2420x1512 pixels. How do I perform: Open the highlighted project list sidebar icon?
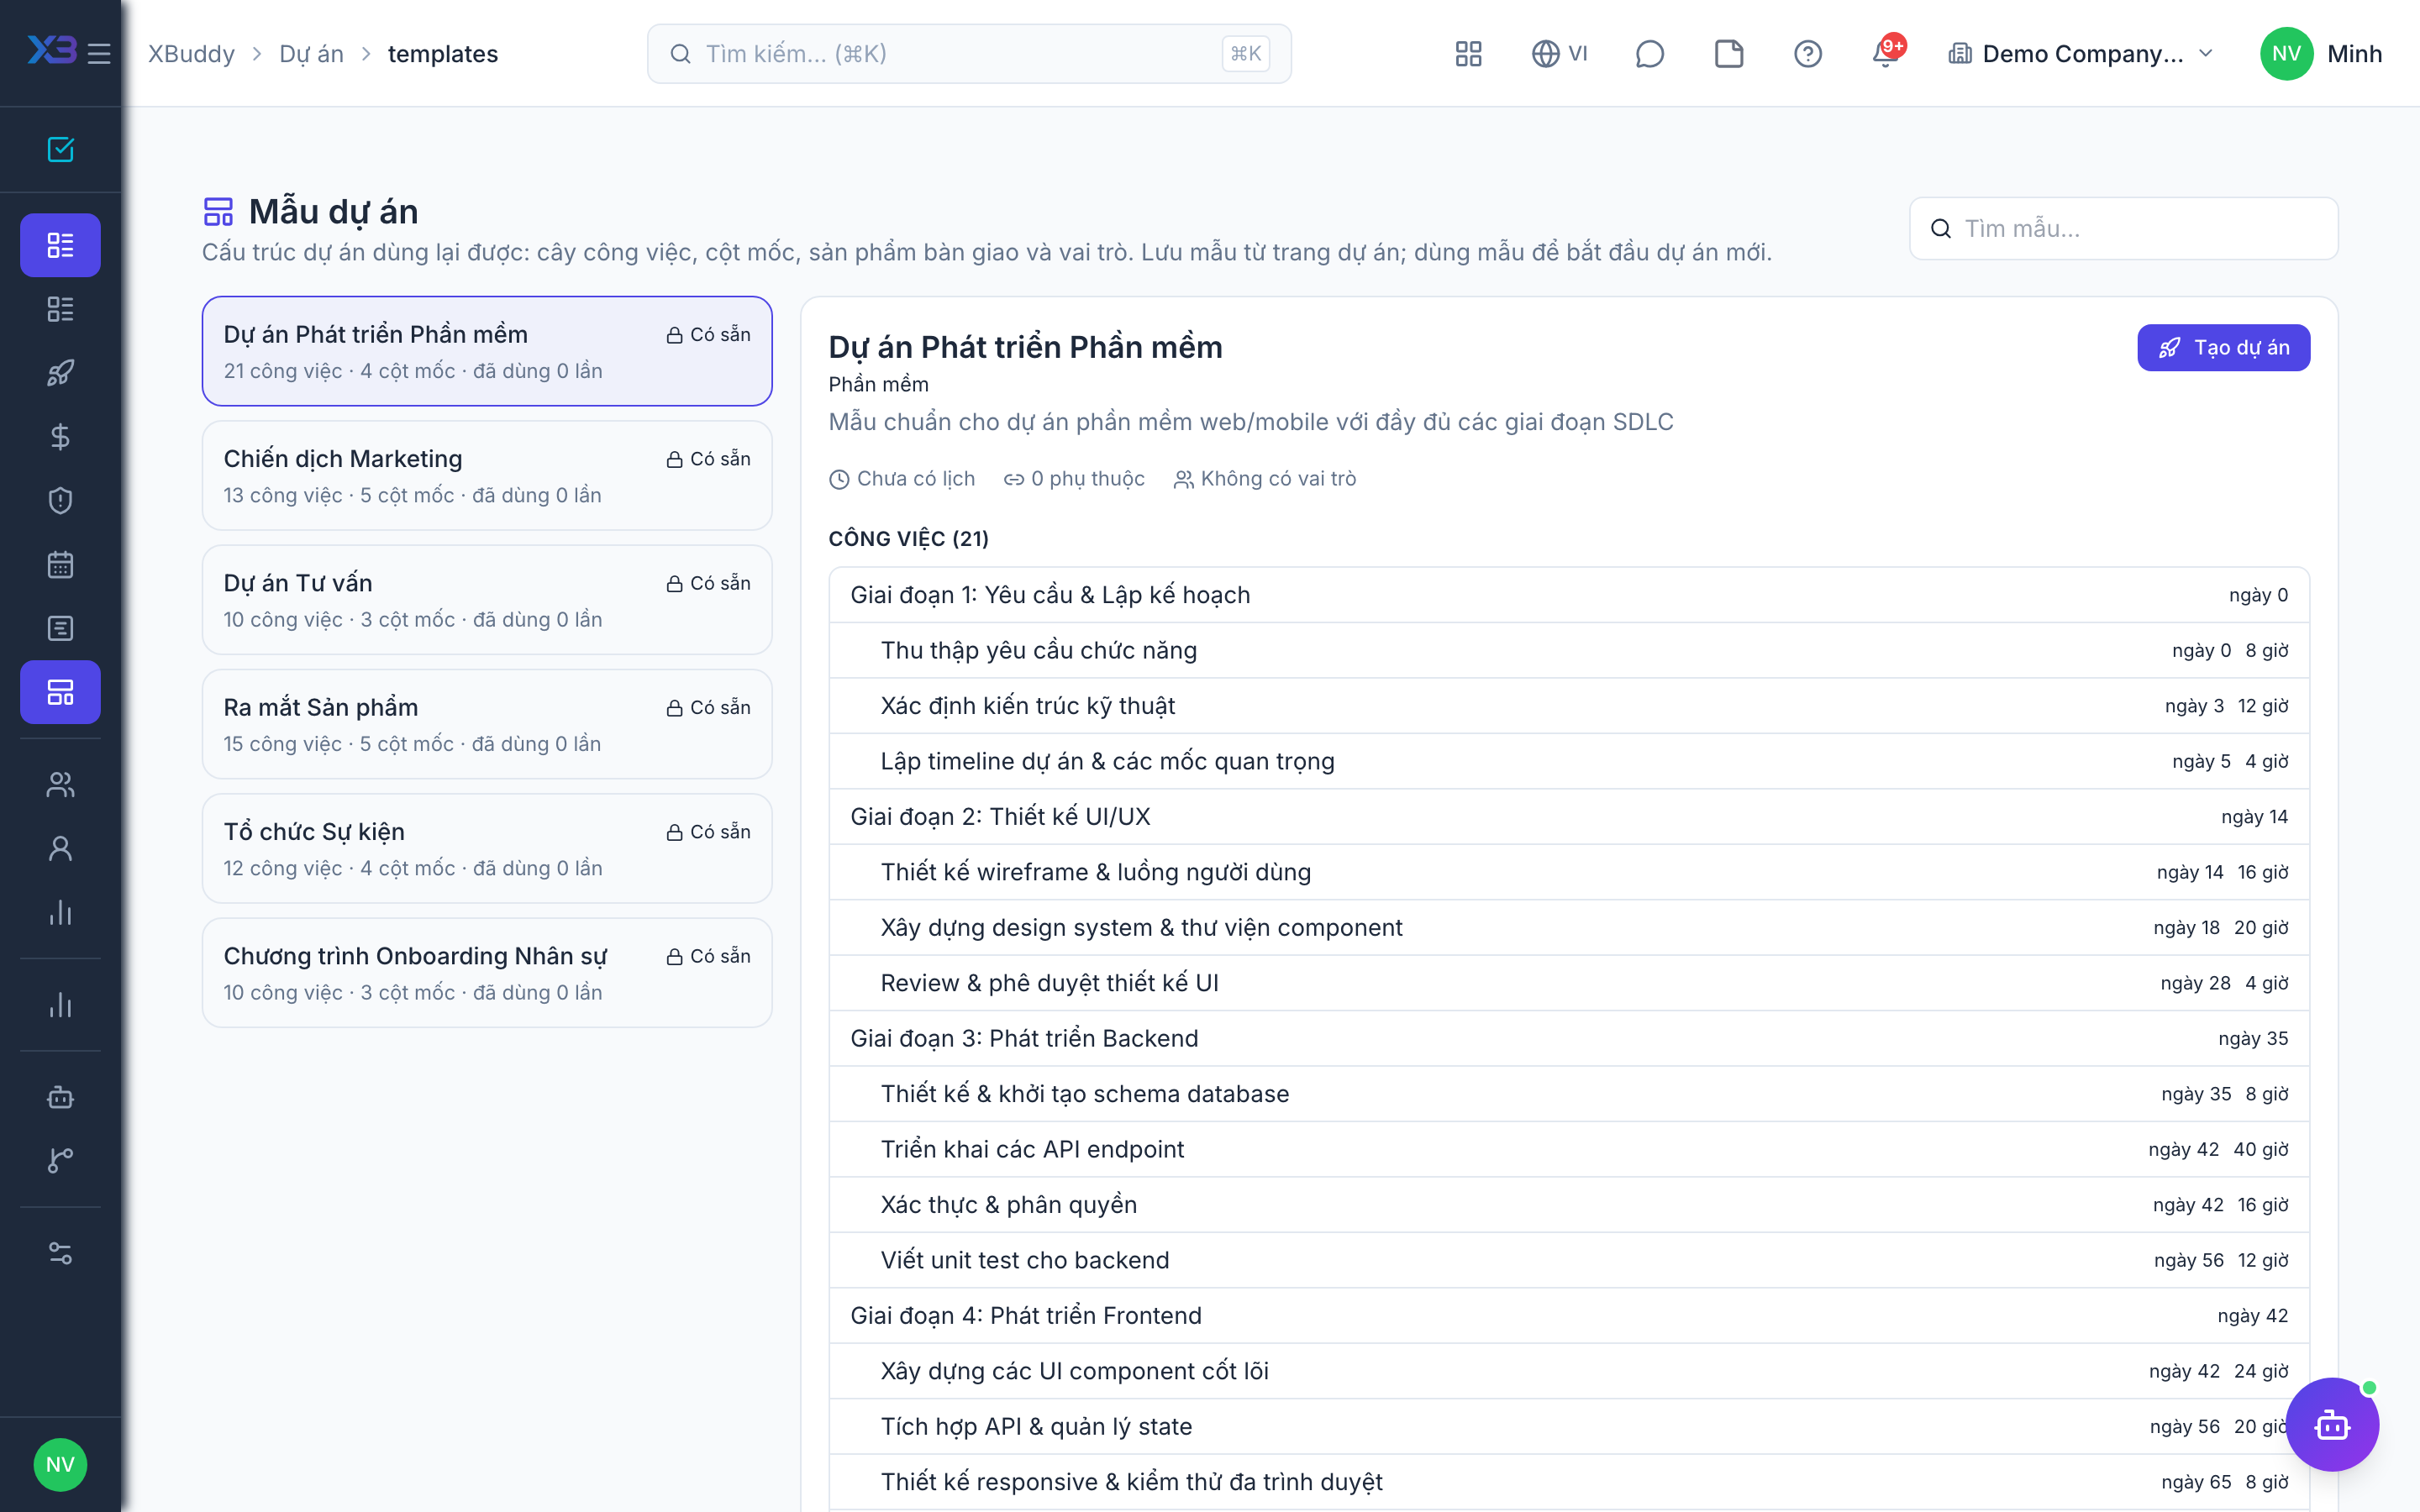pos(60,245)
